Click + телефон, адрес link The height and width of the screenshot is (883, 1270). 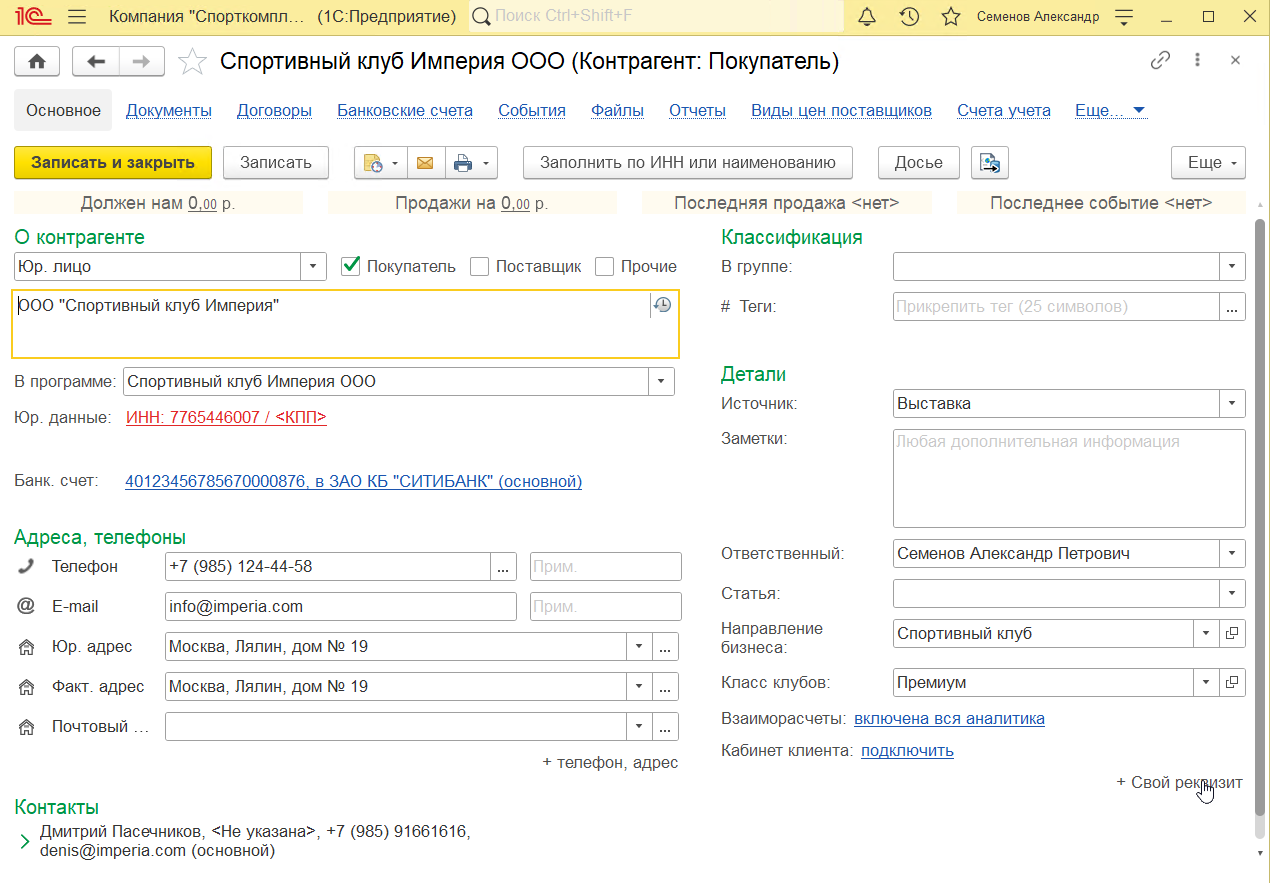point(610,762)
